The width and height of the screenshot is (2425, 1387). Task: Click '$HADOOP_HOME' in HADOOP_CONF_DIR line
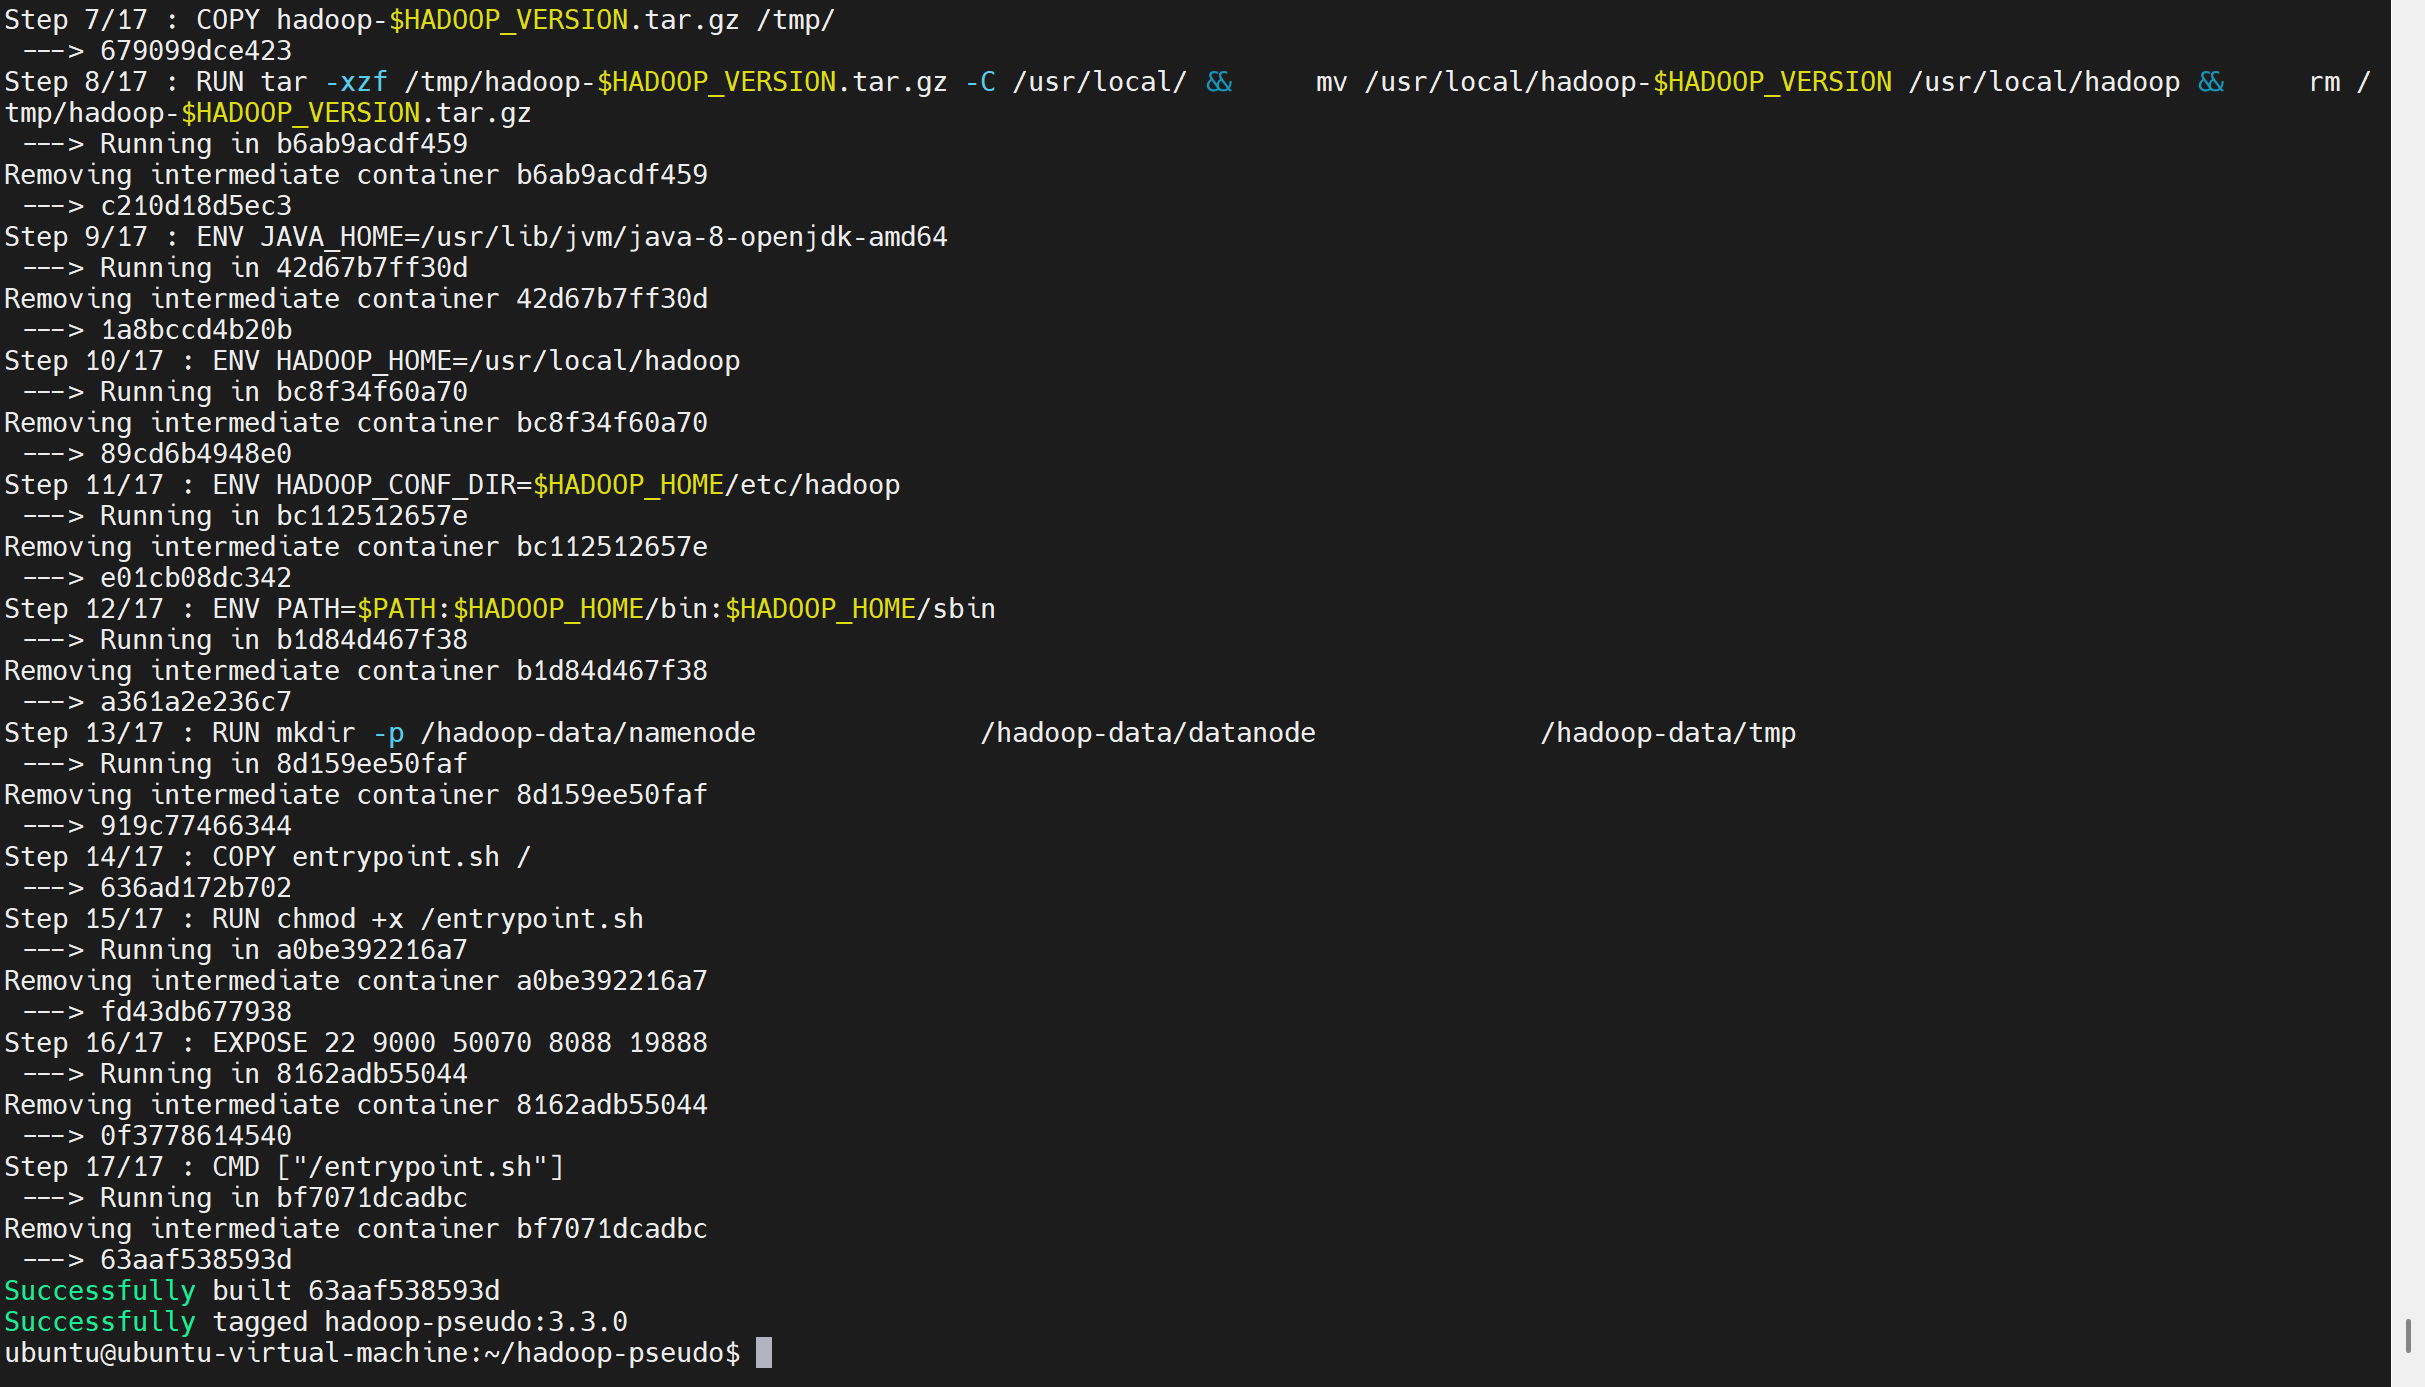628,485
